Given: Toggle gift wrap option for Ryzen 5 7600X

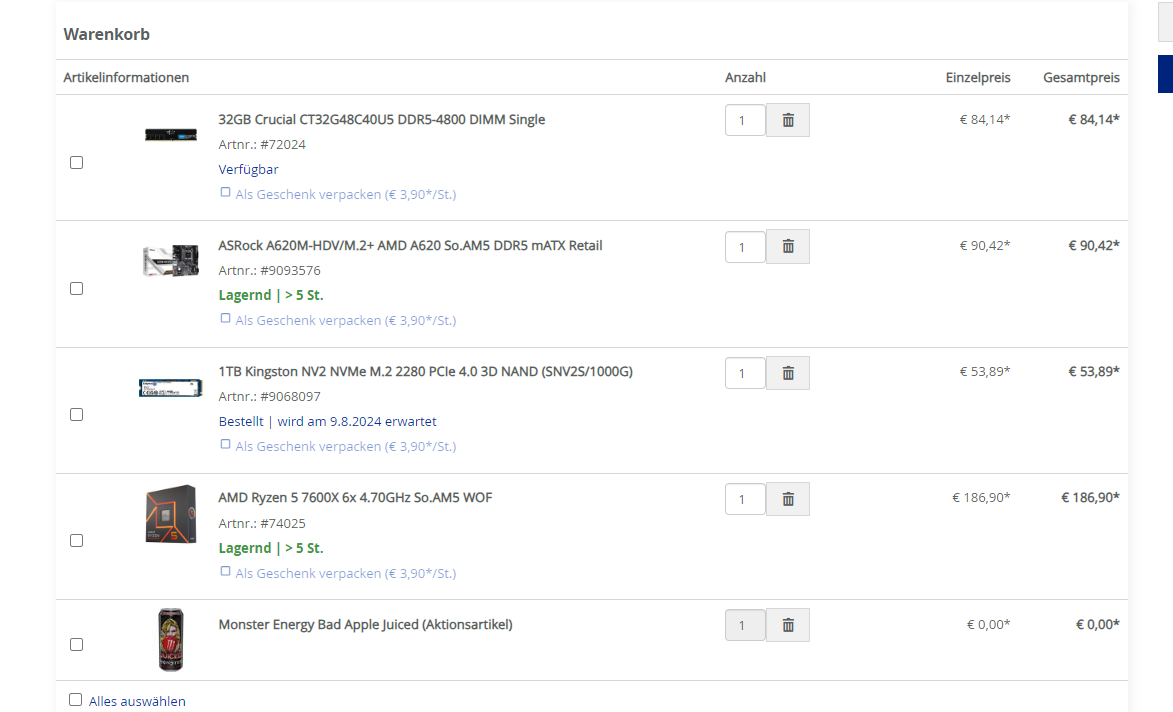Looking at the screenshot, I should click(x=225, y=571).
